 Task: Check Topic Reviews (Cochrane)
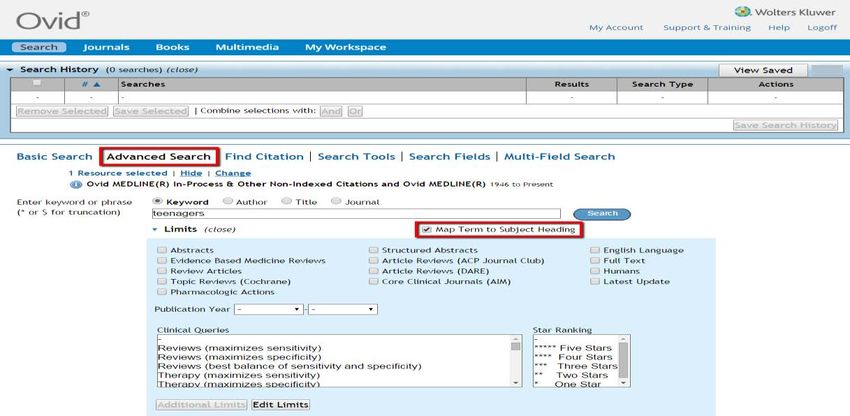(x=162, y=281)
